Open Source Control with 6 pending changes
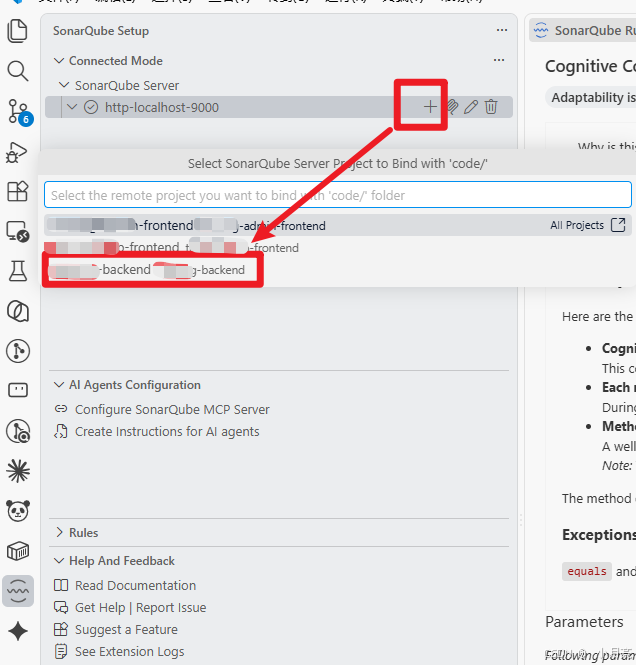636x665 pixels. (19, 112)
